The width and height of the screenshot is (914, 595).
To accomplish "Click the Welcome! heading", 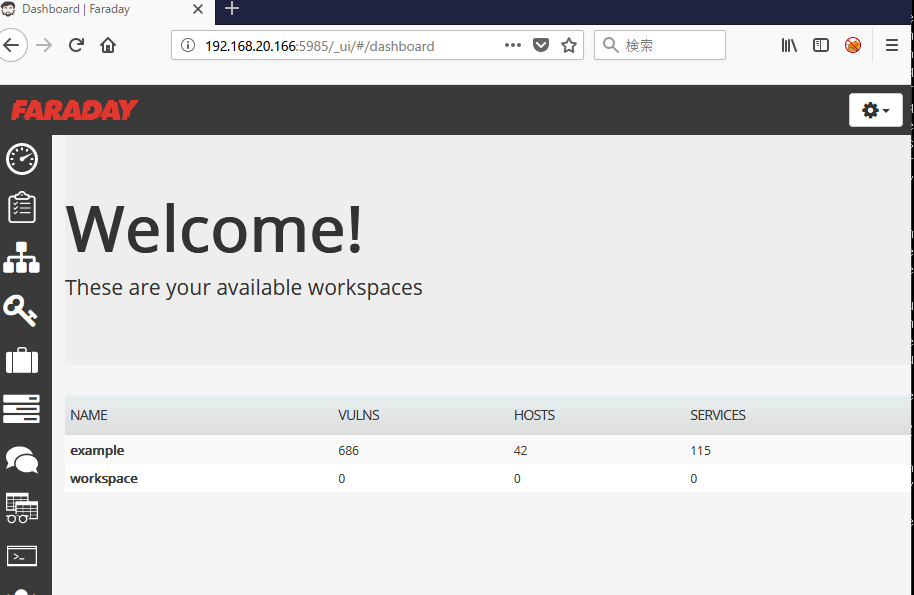I will click(x=215, y=230).
